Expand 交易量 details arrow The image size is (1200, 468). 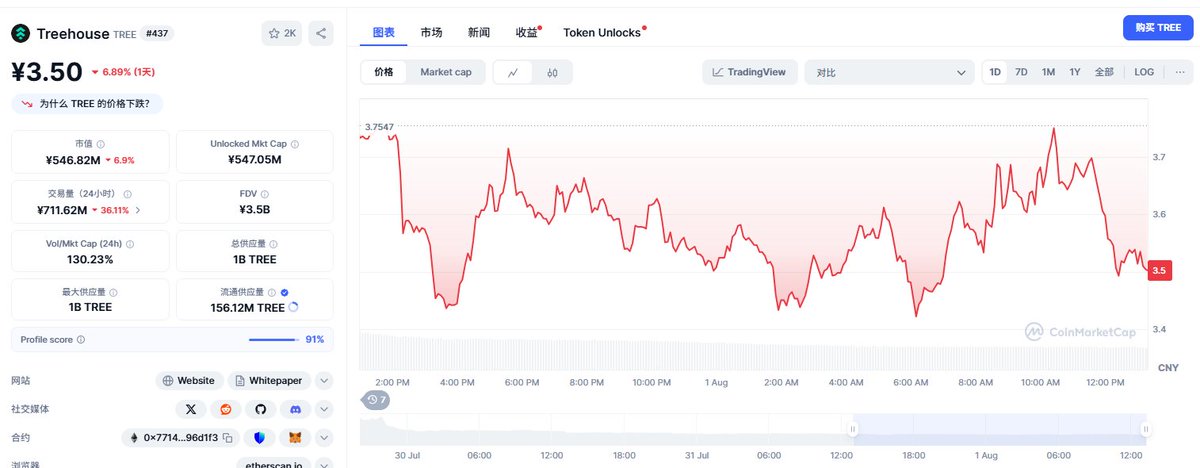(138, 210)
